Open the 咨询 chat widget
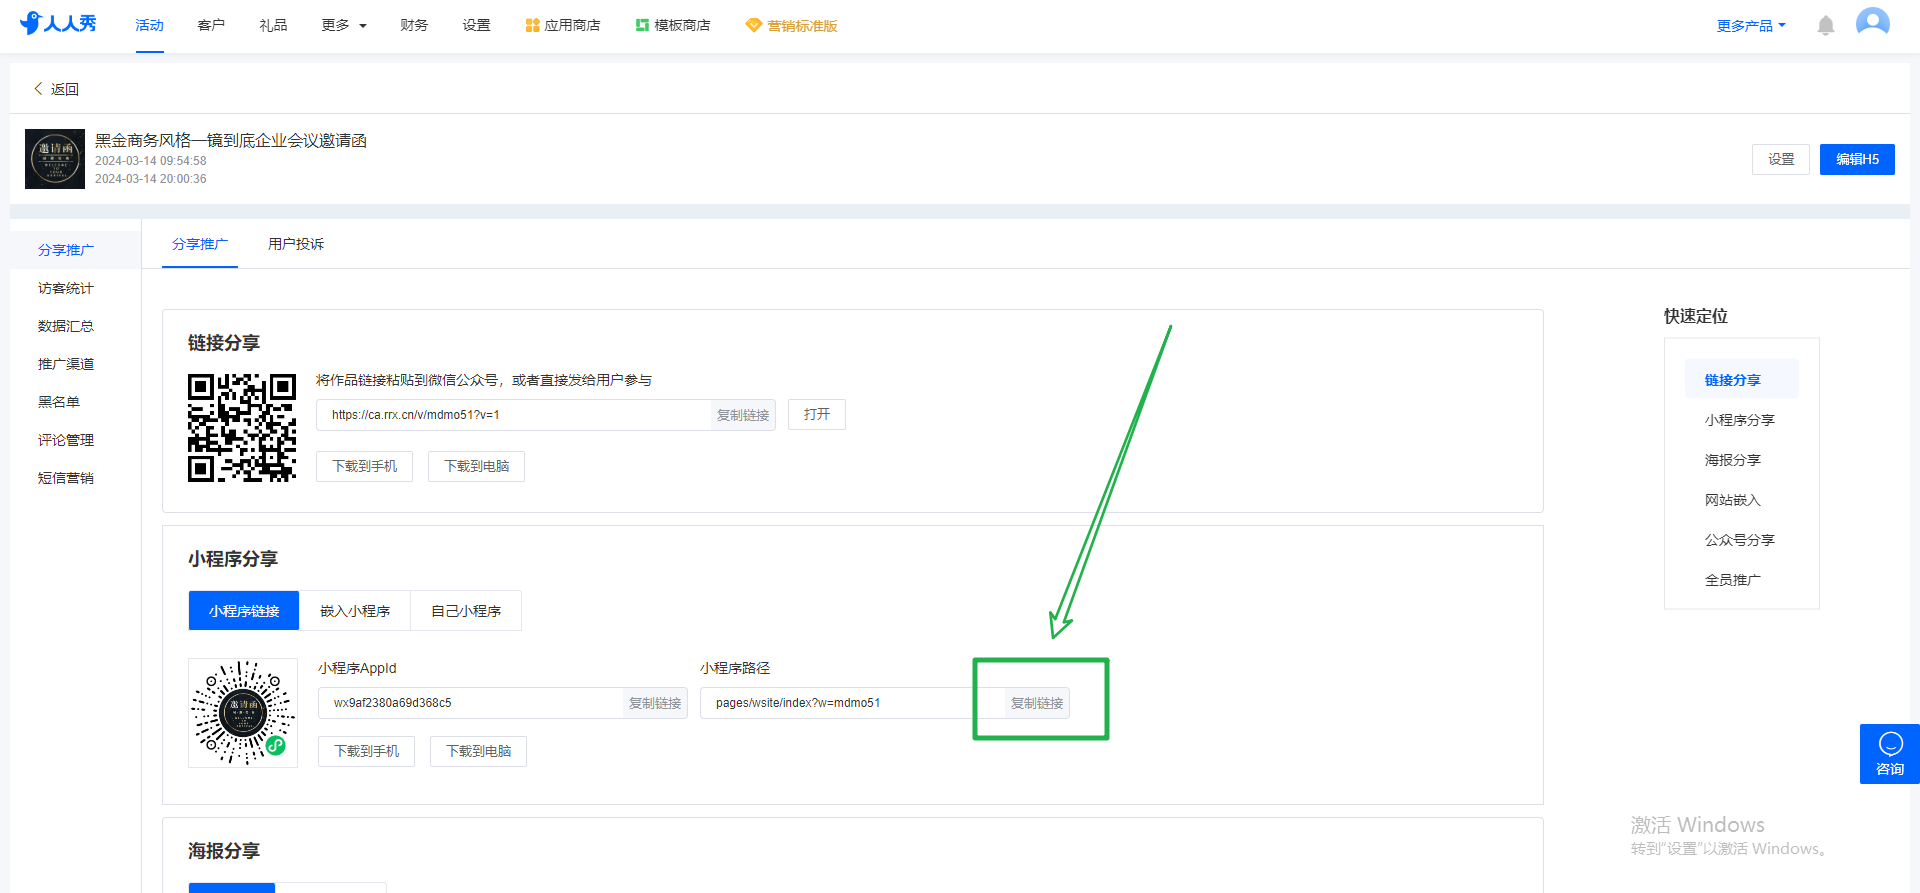 coord(1890,754)
